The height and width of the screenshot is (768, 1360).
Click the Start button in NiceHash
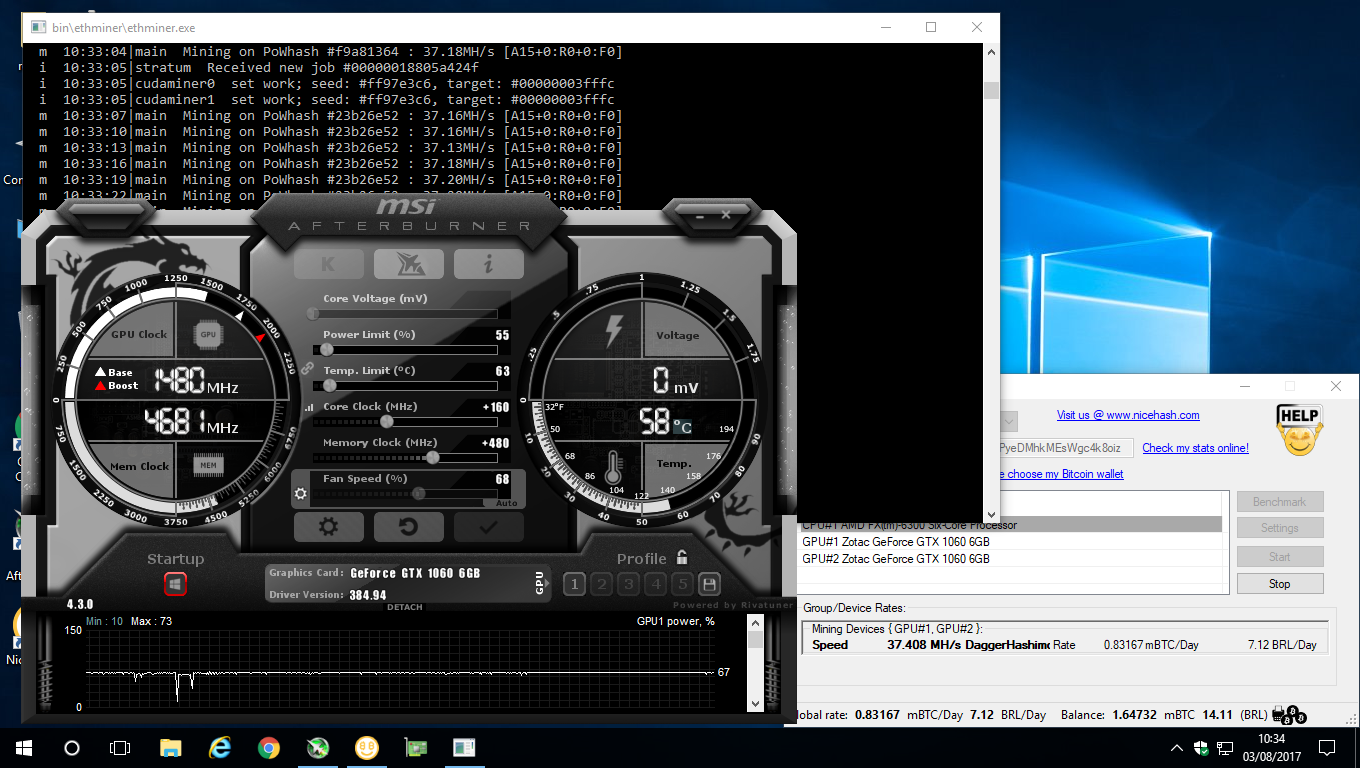click(1280, 557)
